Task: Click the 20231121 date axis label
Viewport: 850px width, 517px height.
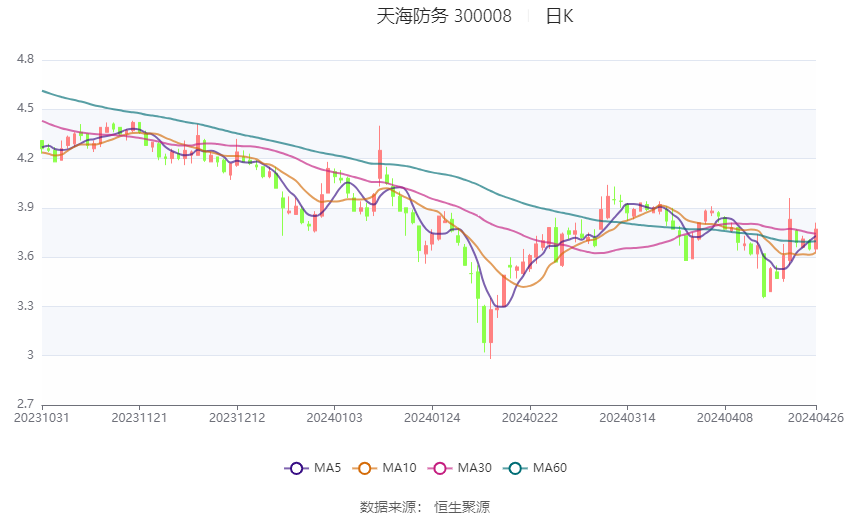Action: point(139,418)
